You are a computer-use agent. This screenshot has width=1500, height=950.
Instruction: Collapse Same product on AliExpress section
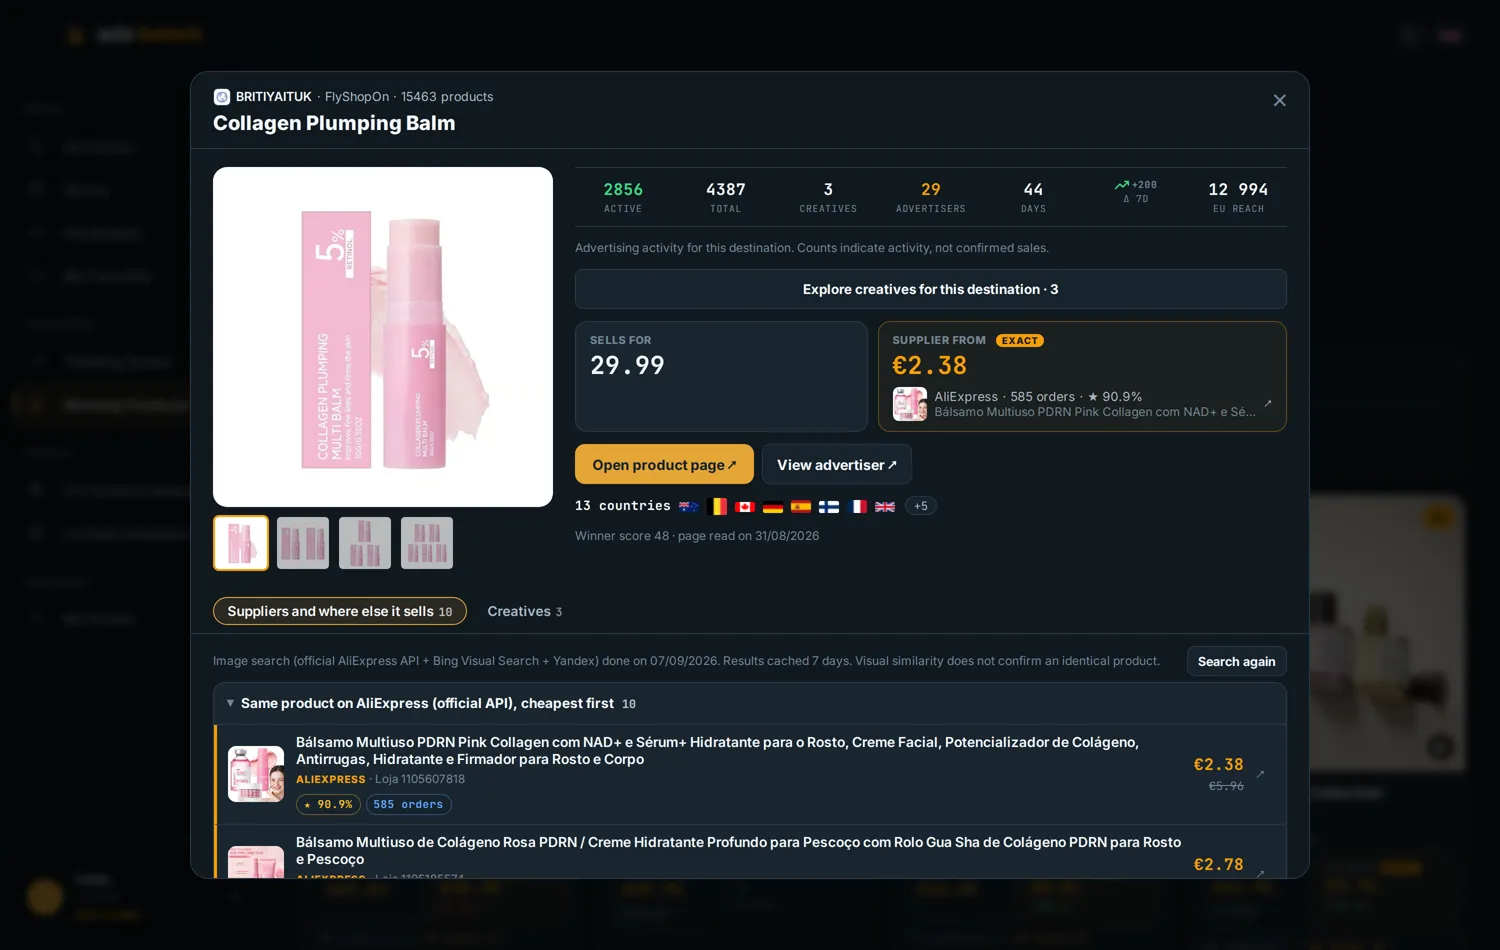tap(230, 703)
